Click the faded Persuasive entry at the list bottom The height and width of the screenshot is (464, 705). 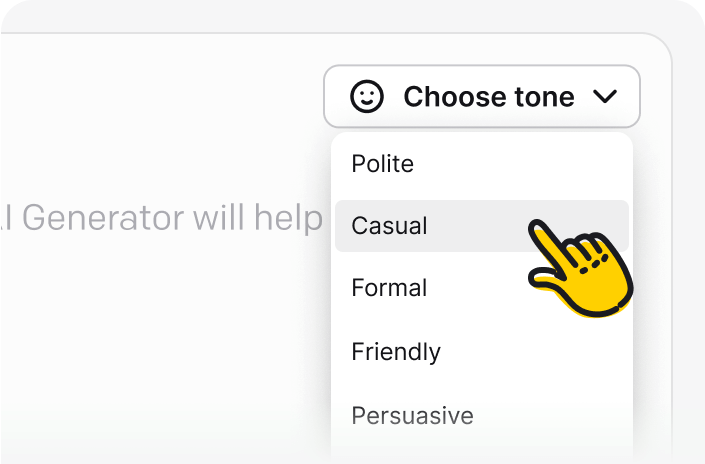(x=412, y=415)
